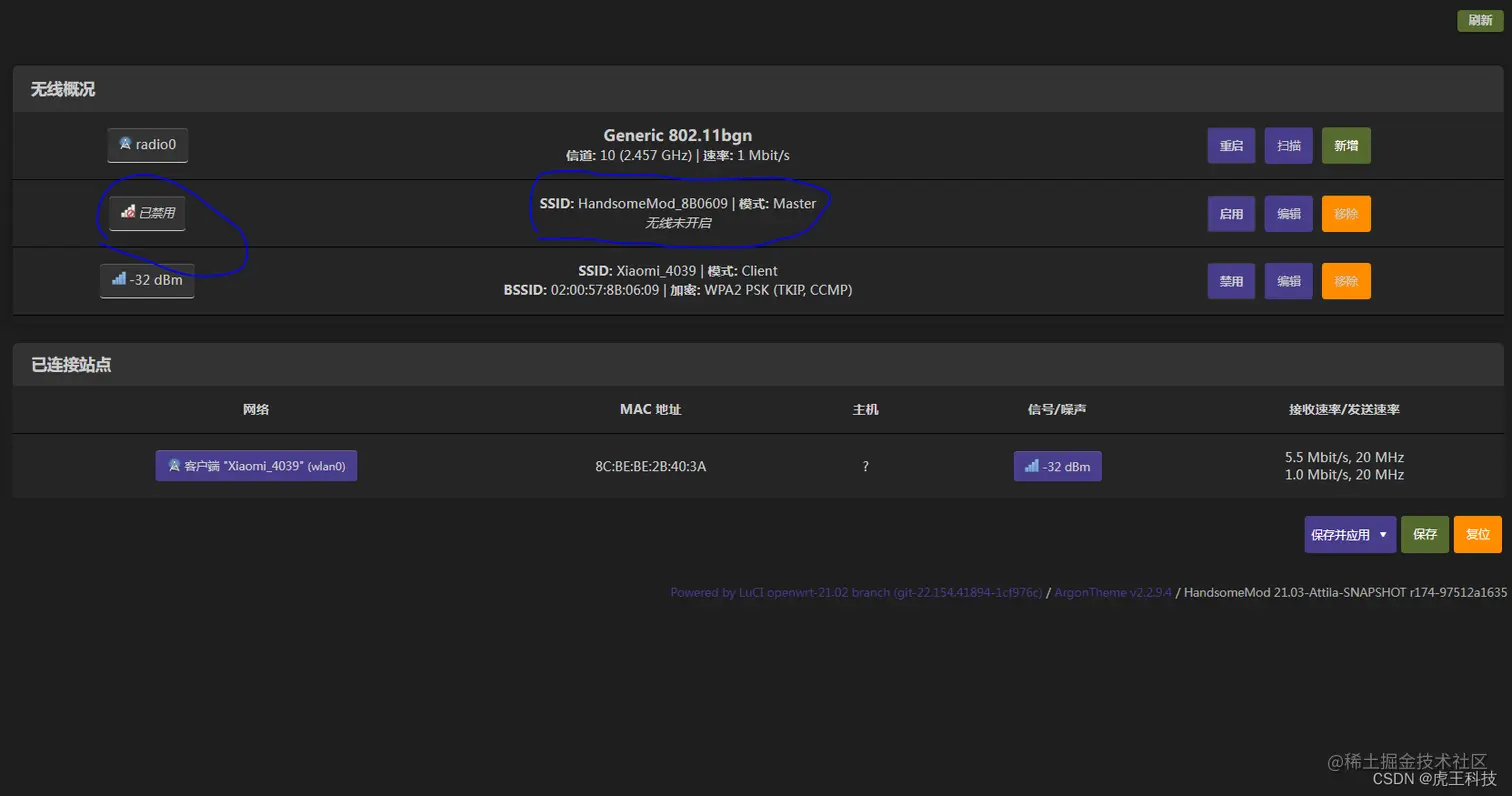Click the green 保存 button
This screenshot has height=796, width=1512.
[1425, 535]
